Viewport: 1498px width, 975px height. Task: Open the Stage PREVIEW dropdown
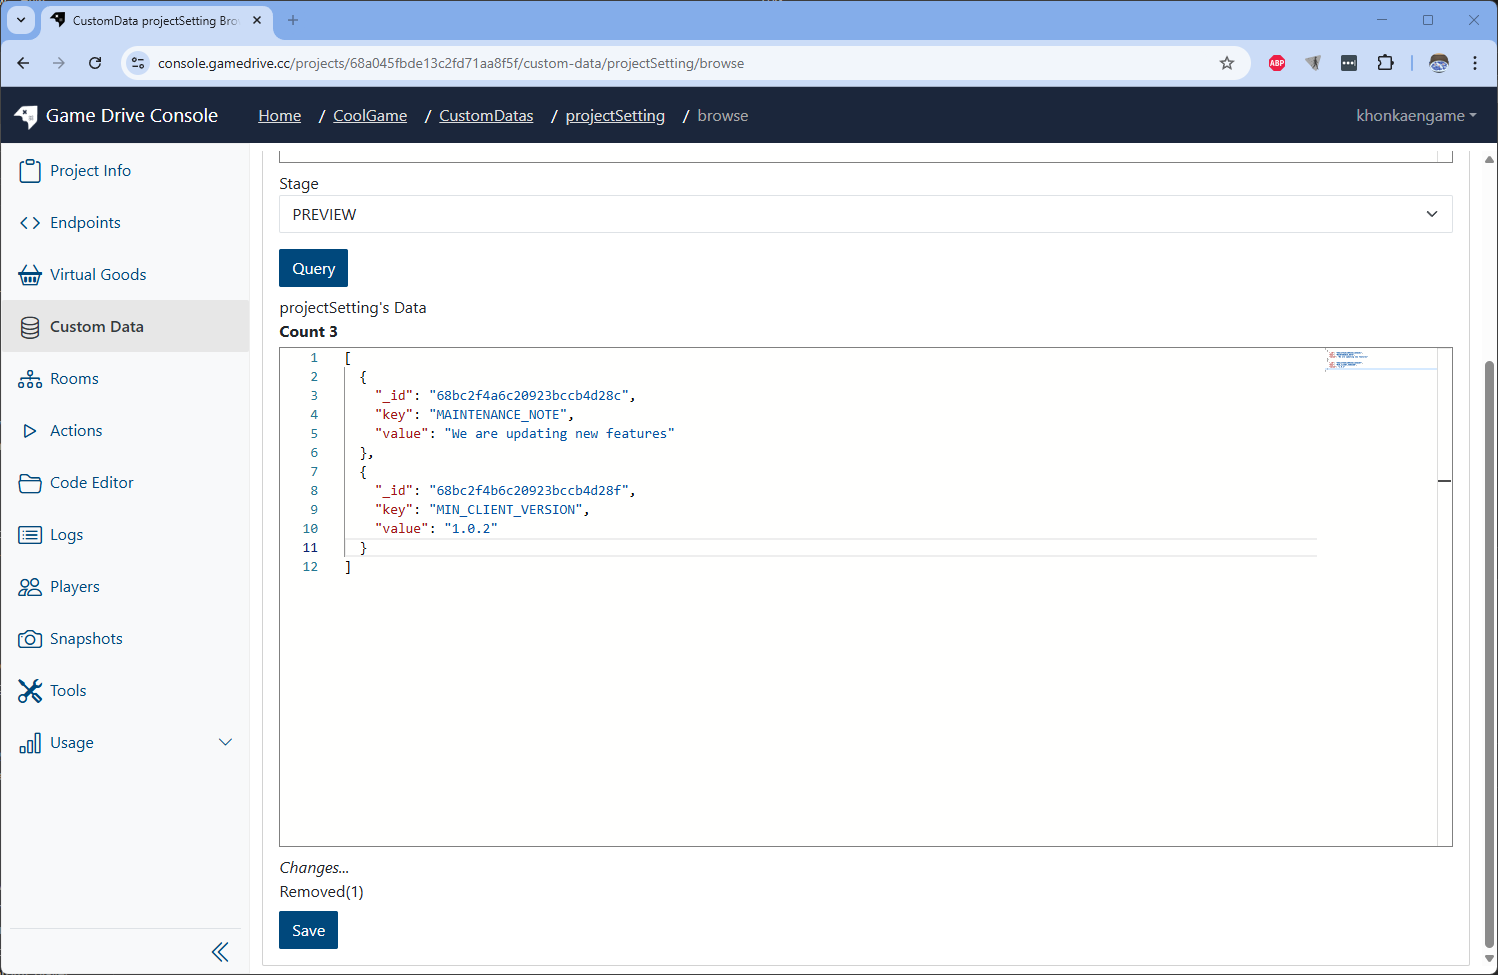(865, 214)
